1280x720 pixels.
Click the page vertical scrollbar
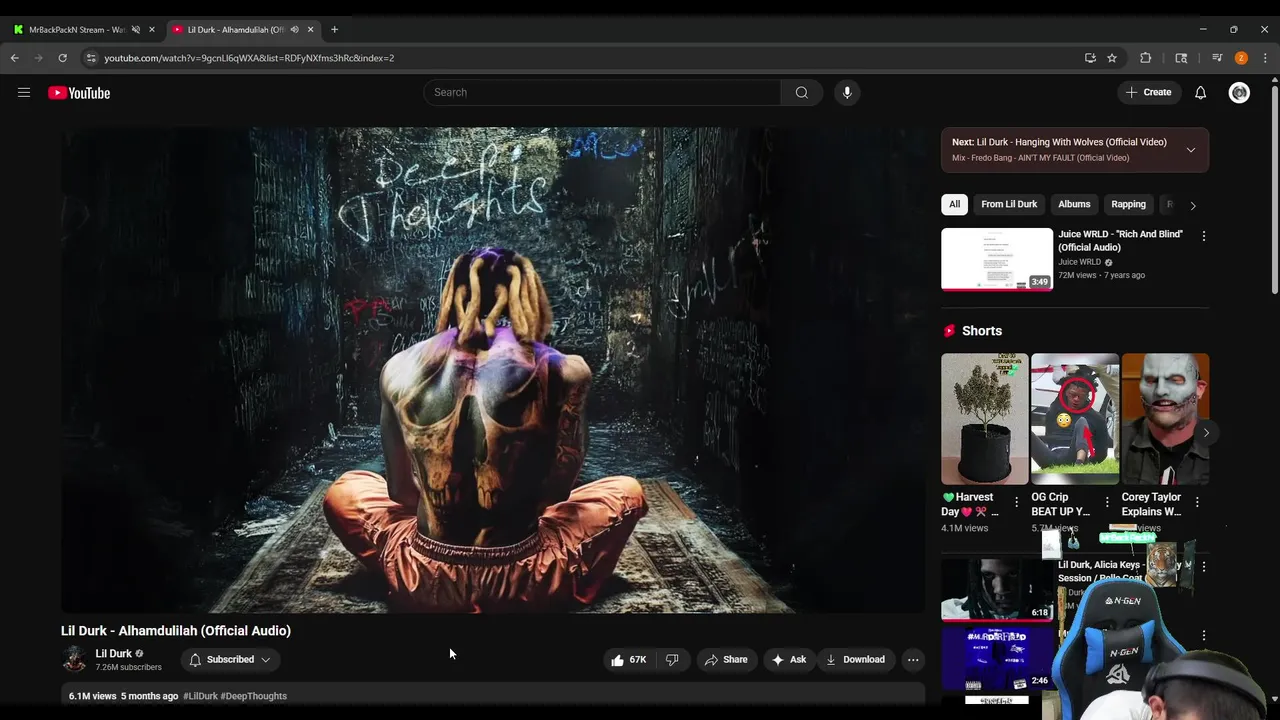click(x=1274, y=190)
